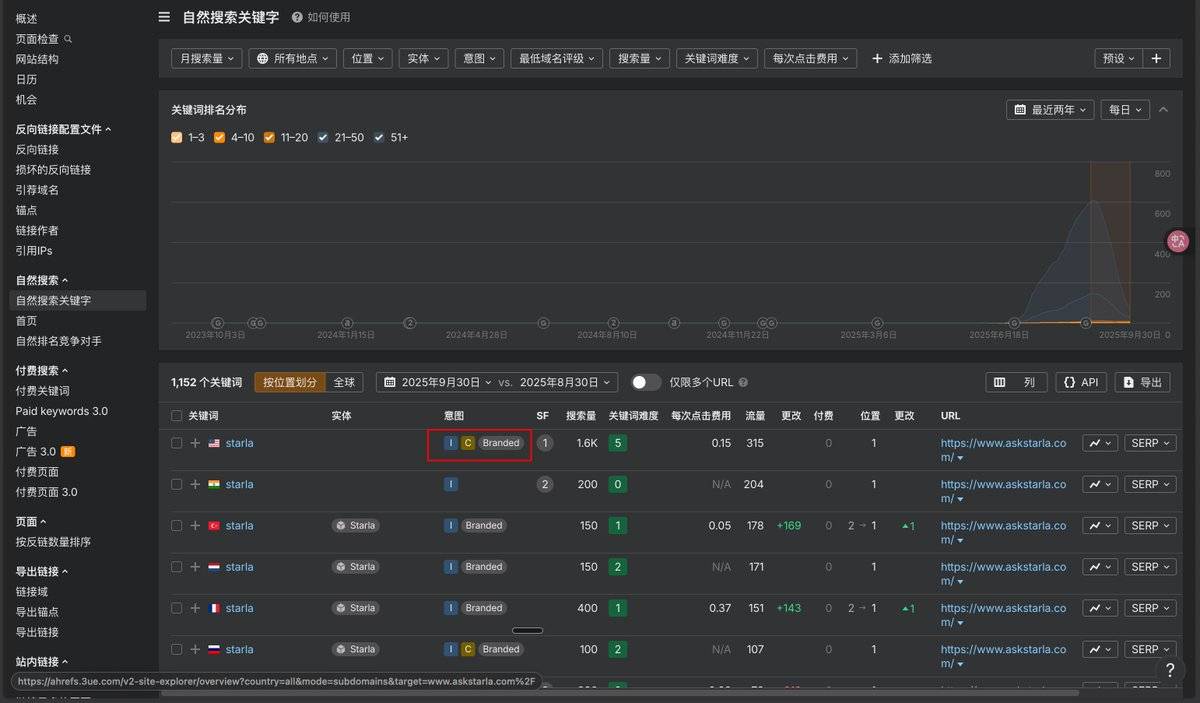The image size is (1200, 703).
Task: Collapse the 反向链接配置文件 sidebar section
Action: 63,129
